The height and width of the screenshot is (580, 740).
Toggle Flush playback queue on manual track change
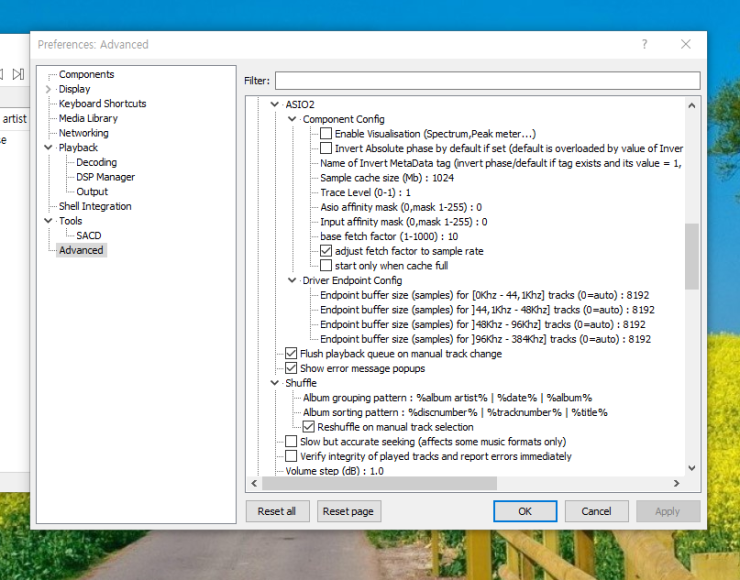pyautogui.click(x=291, y=353)
